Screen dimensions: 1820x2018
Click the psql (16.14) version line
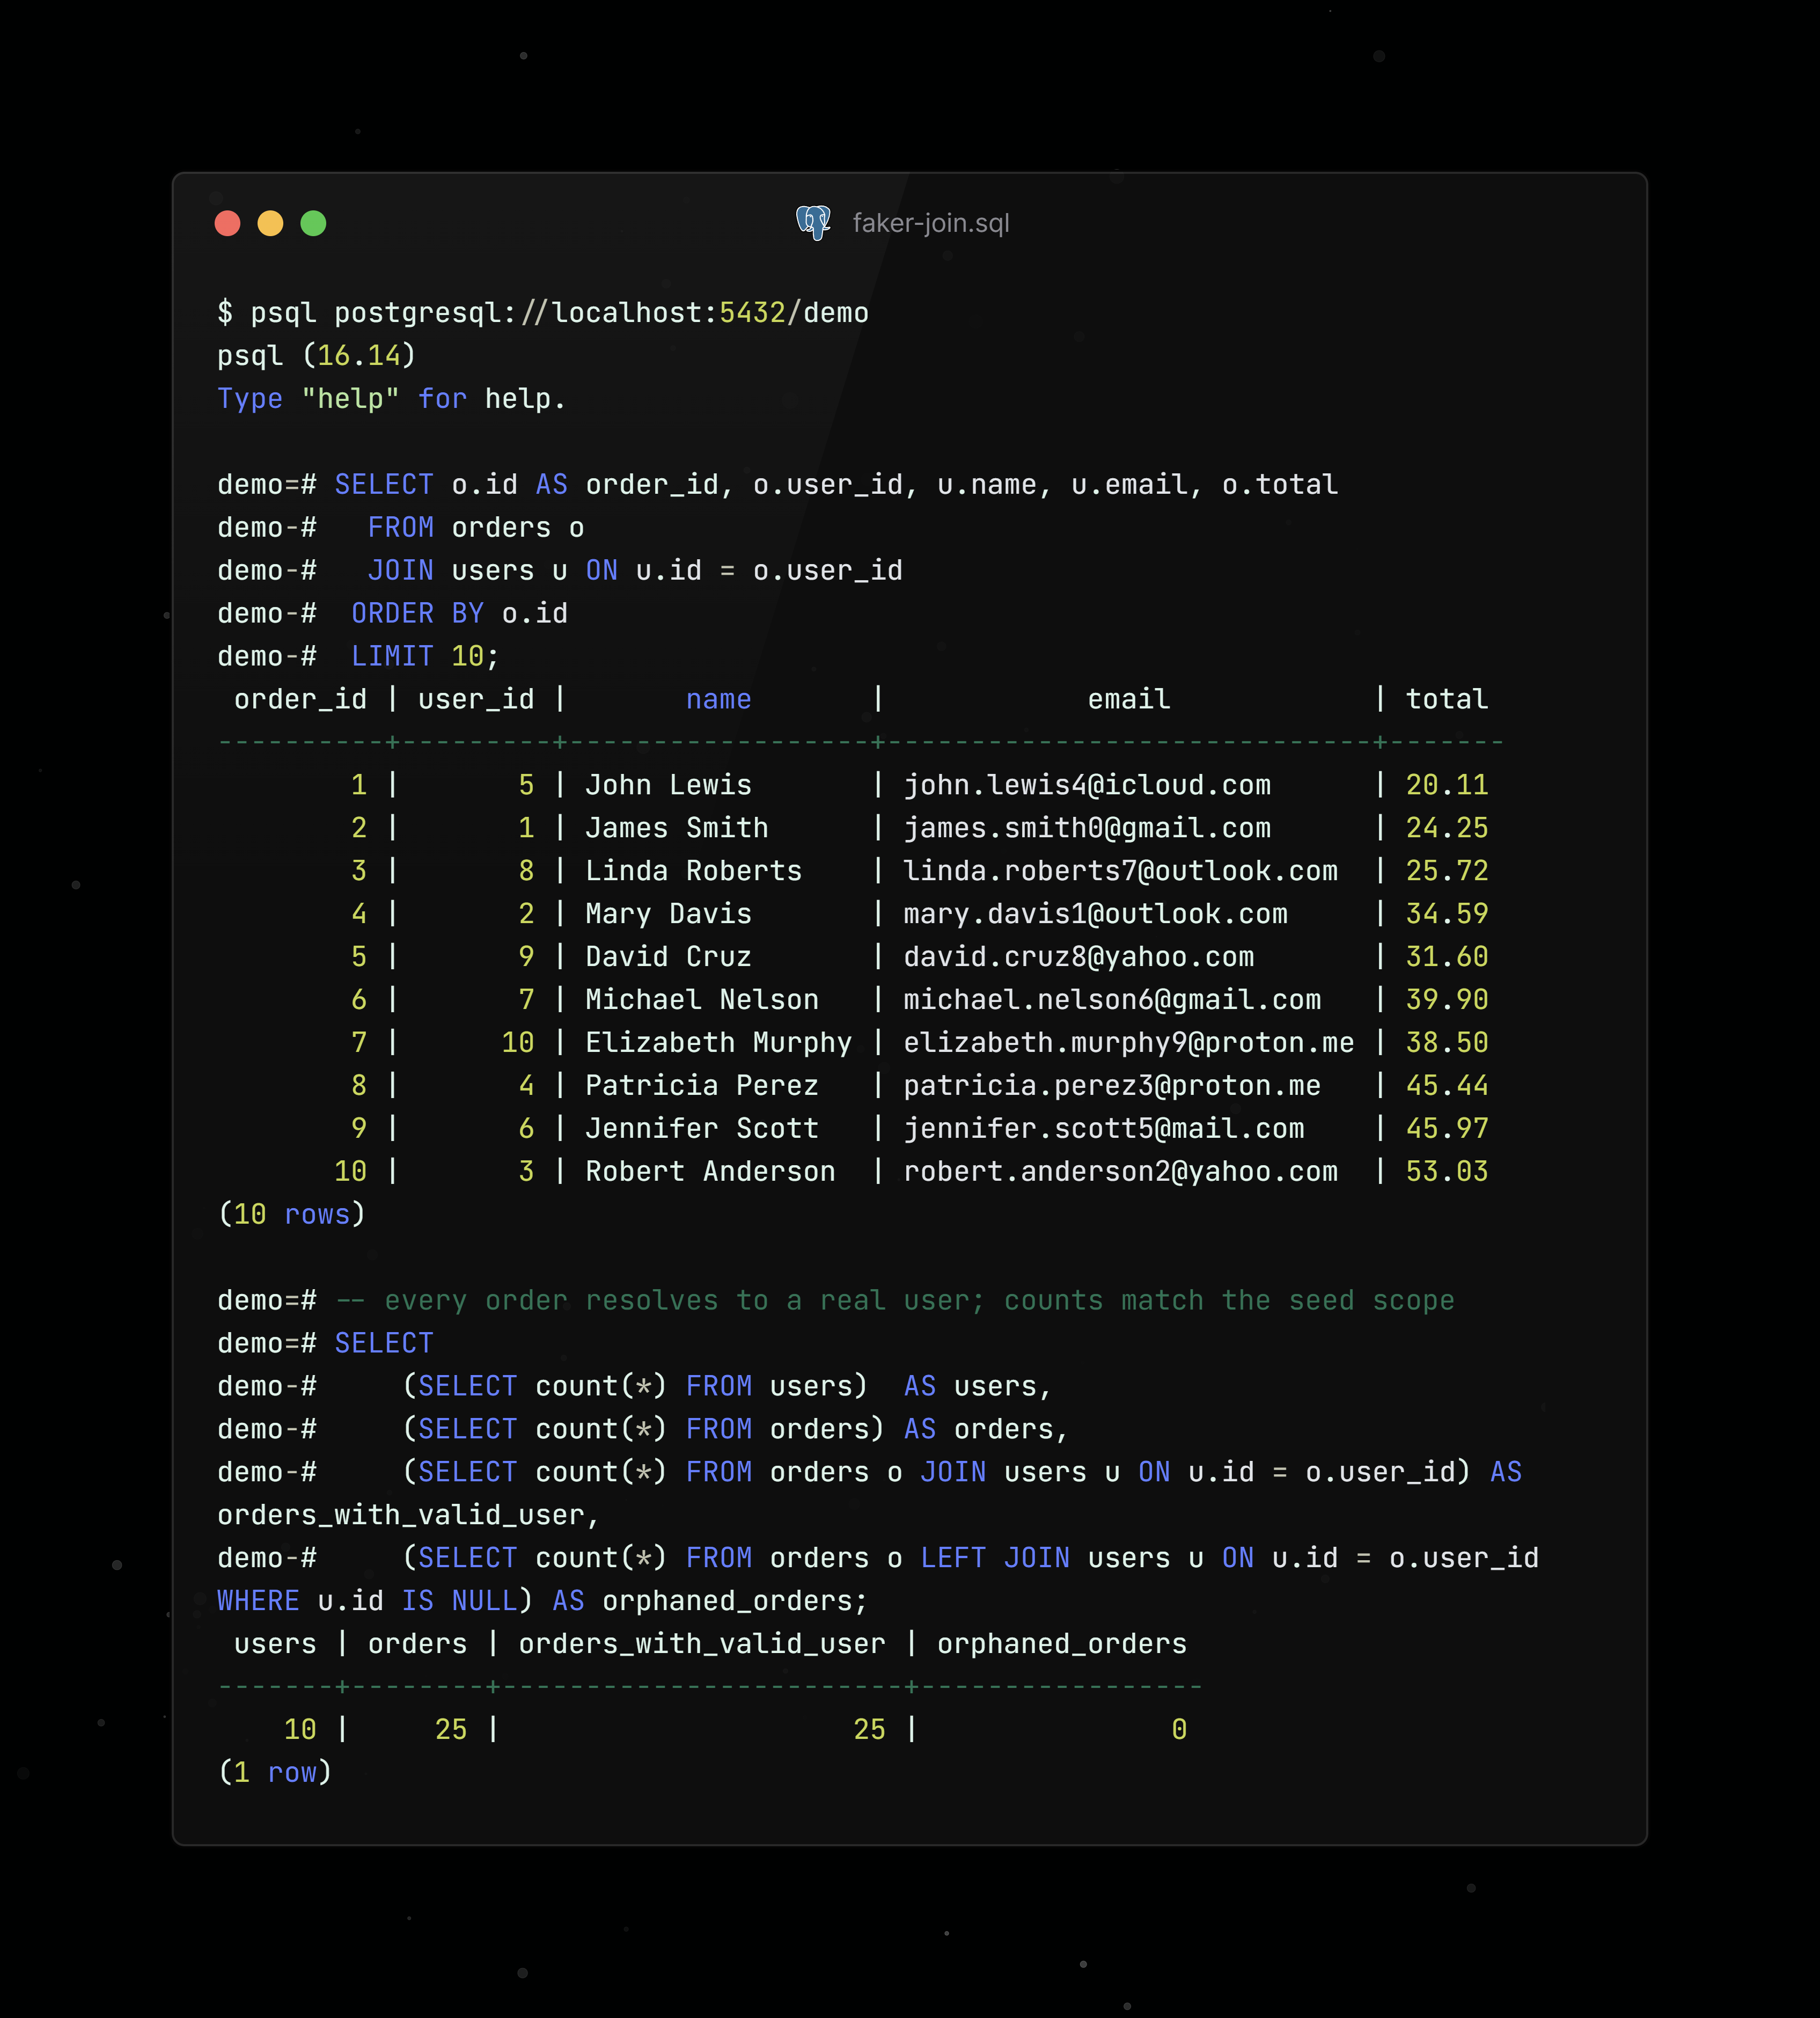pos(316,356)
